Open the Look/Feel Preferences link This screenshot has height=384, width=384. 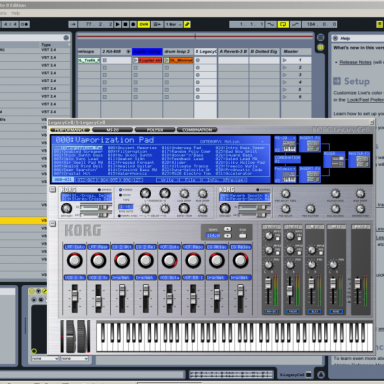pyautogui.click(x=365, y=100)
